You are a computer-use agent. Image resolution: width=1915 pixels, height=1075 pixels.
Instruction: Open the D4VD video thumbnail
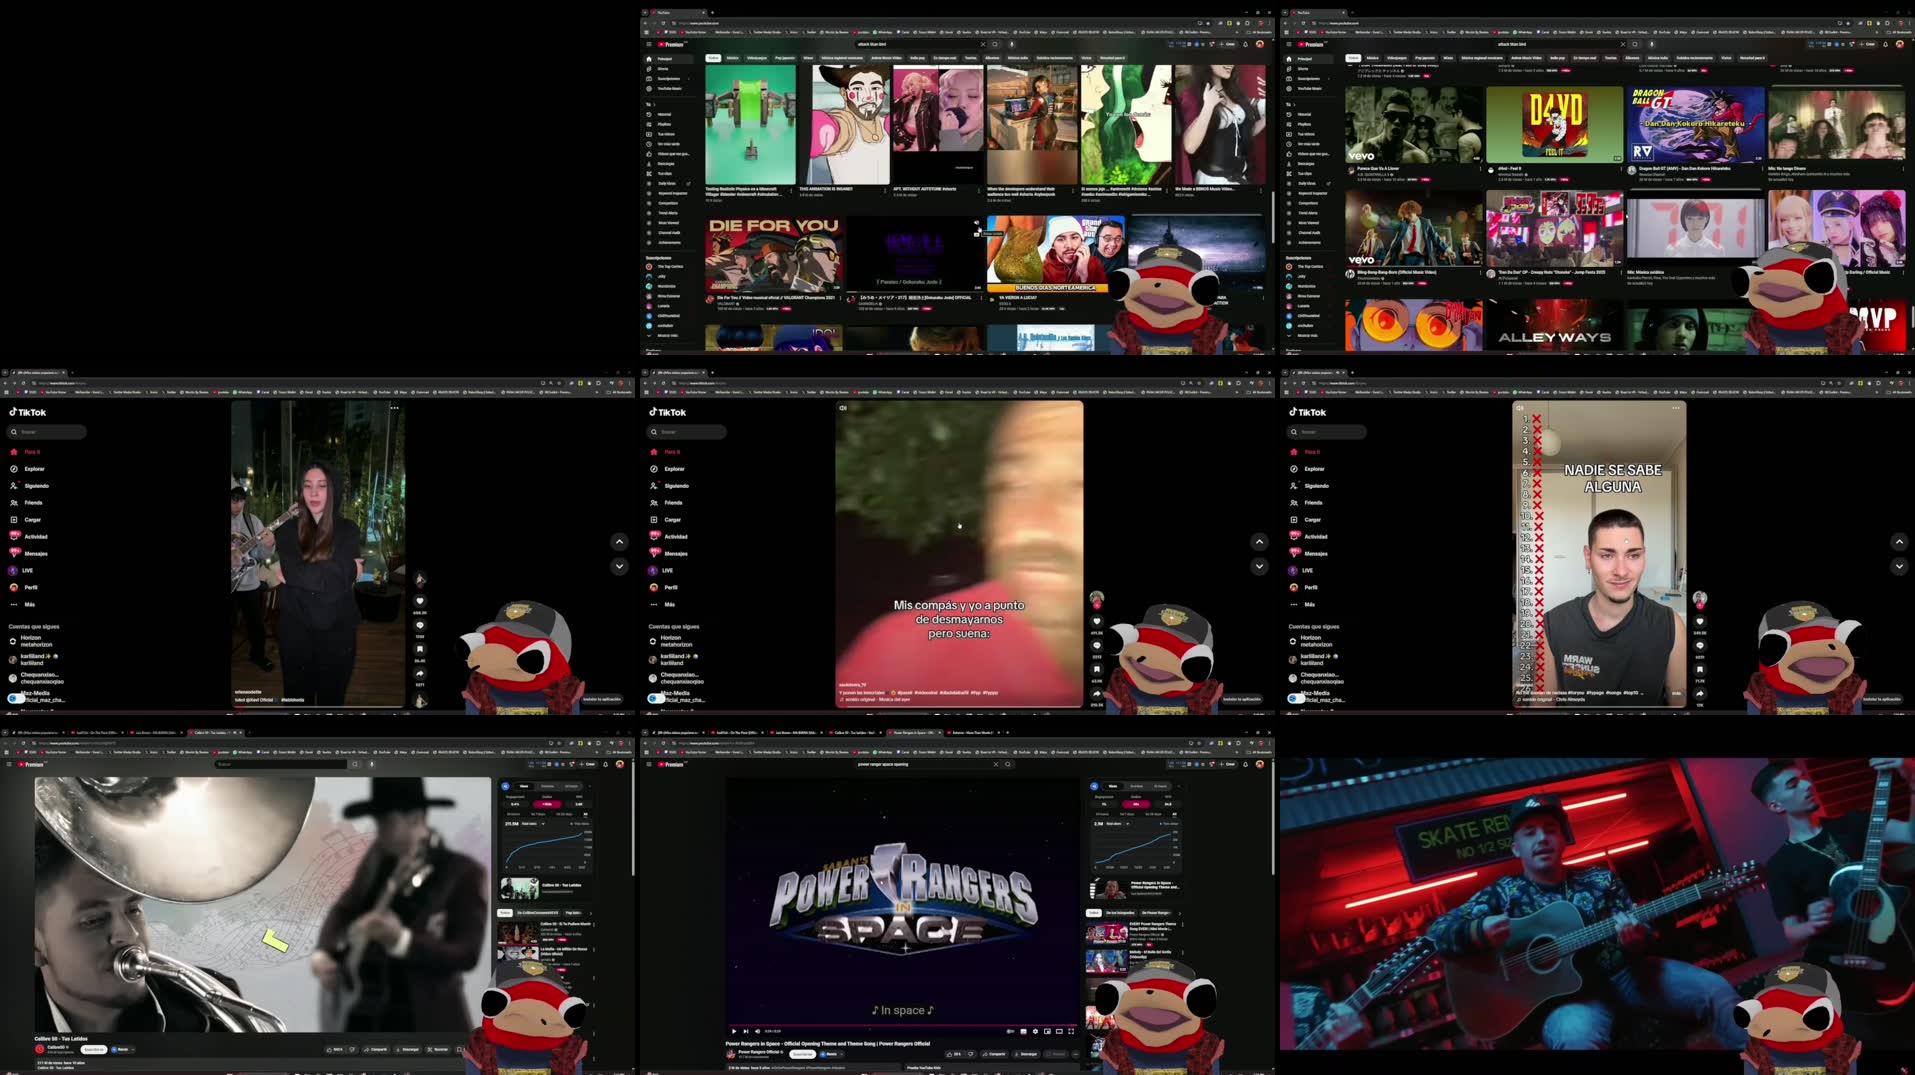click(1554, 124)
